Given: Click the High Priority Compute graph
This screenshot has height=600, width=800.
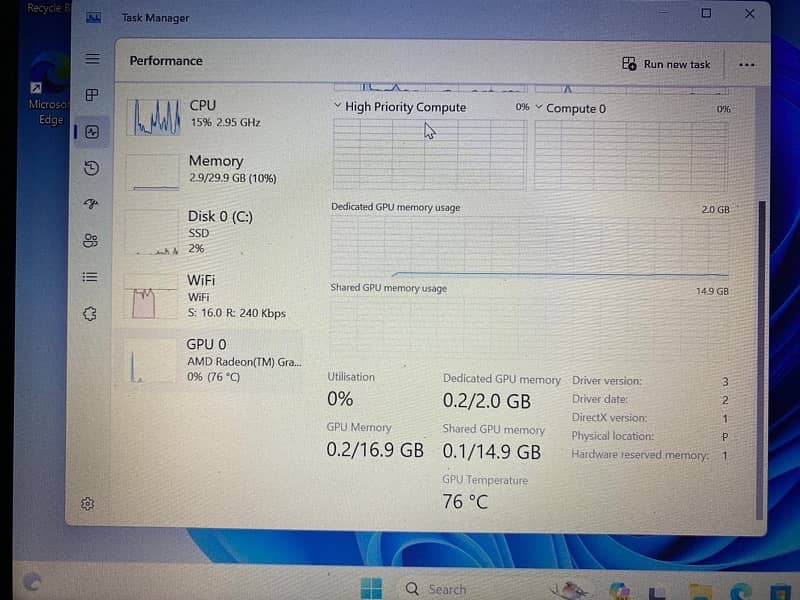Looking at the screenshot, I should pyautogui.click(x=430, y=155).
